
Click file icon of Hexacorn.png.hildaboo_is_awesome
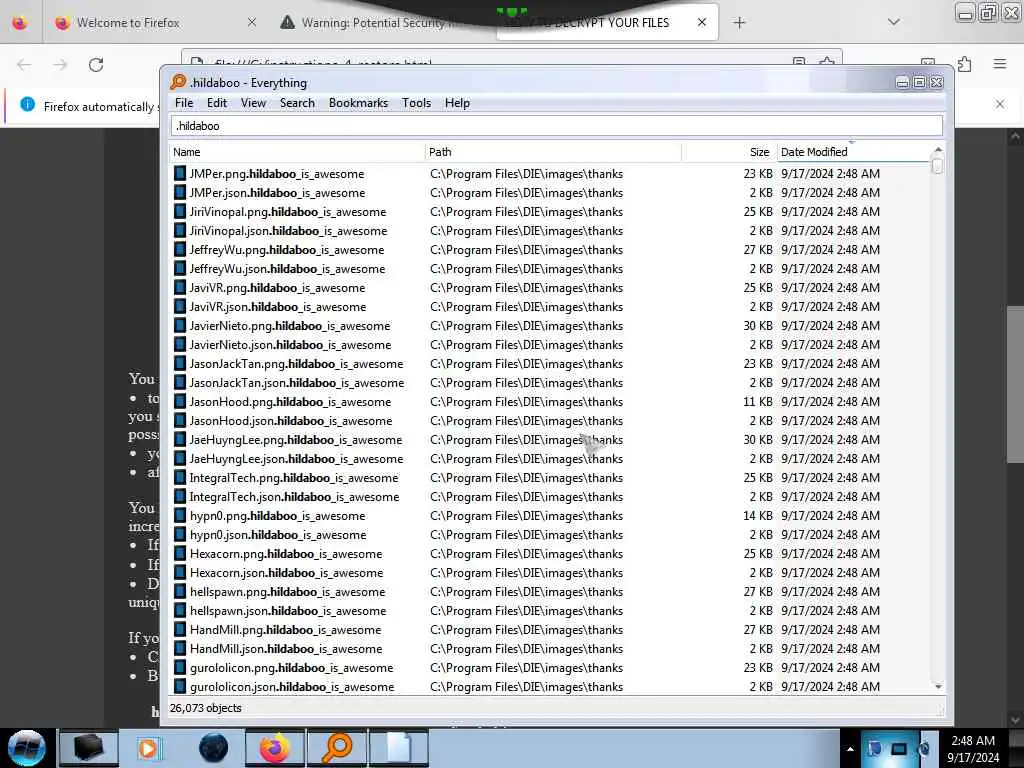point(180,554)
